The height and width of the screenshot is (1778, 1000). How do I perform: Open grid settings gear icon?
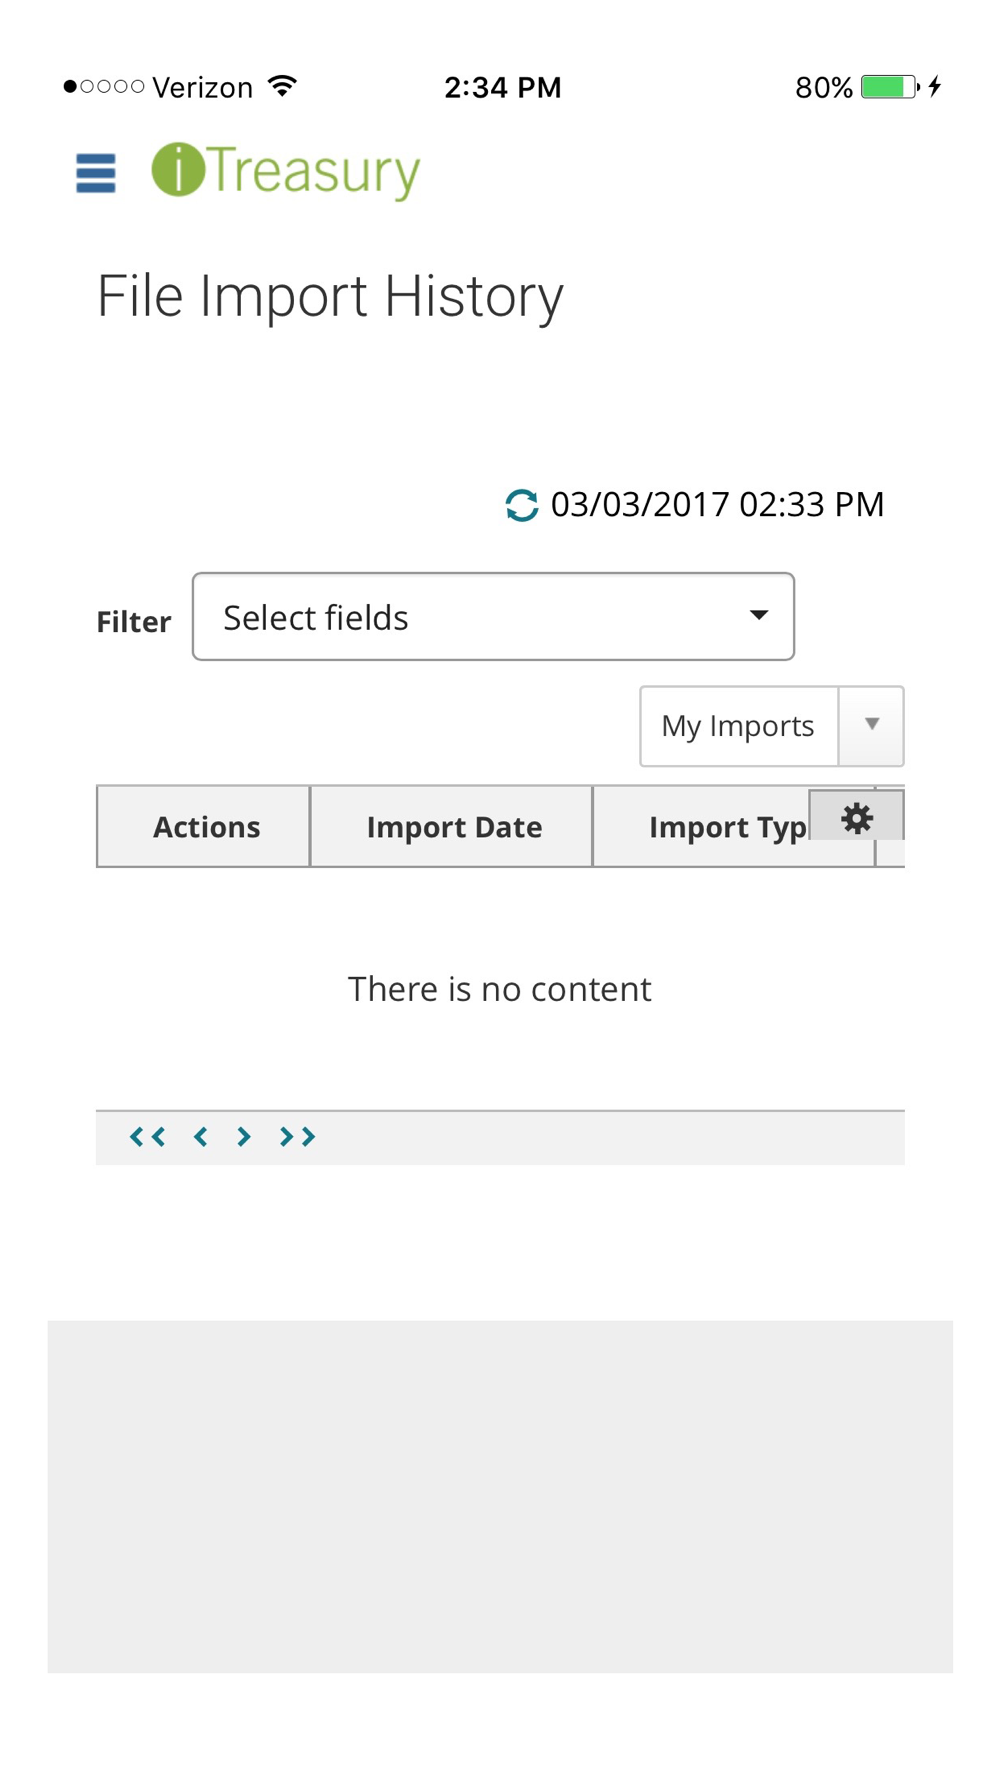pos(856,818)
